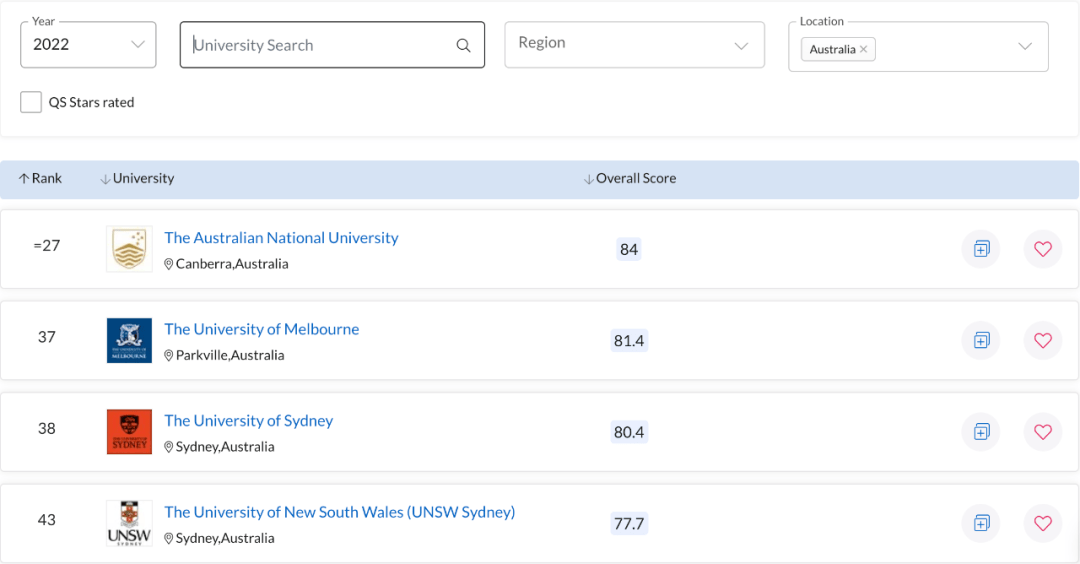Click the overall score 80.4

629,432
